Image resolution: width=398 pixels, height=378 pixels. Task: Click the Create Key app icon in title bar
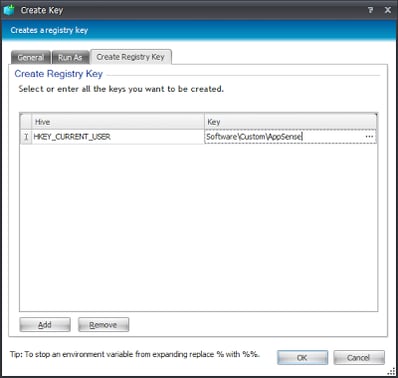[9, 10]
